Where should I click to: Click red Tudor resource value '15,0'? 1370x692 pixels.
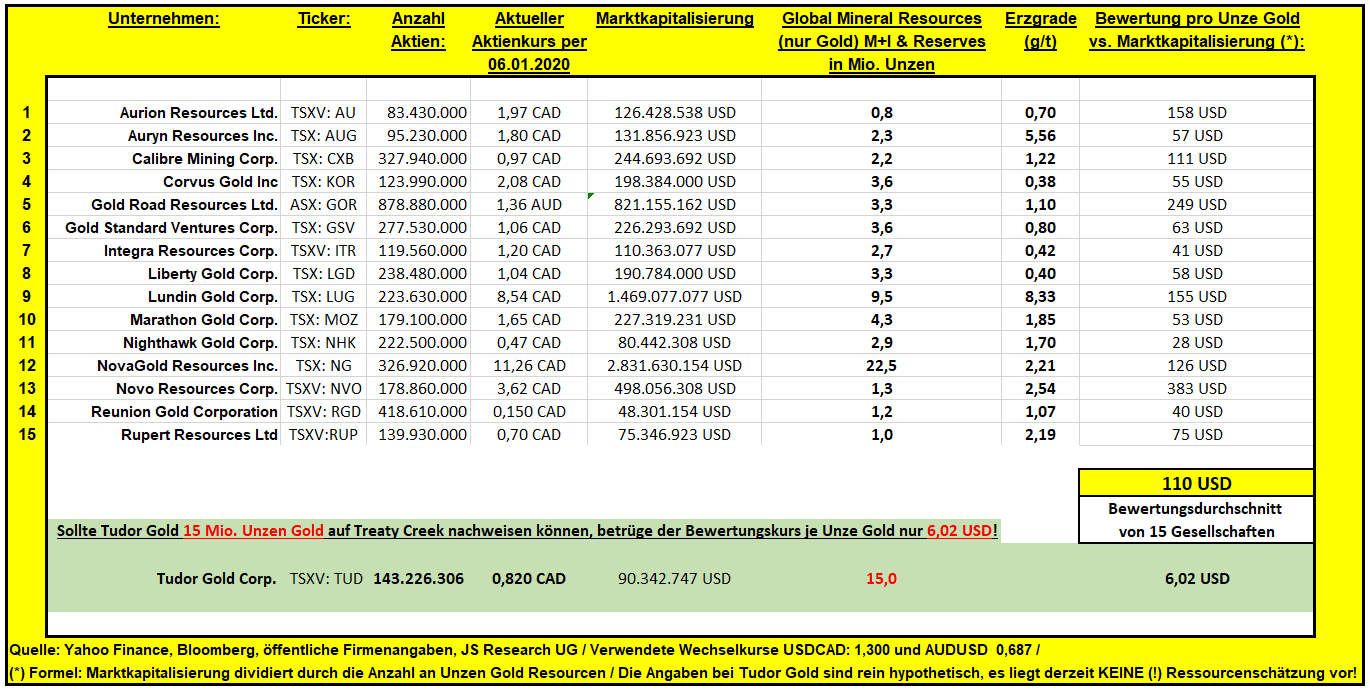(x=881, y=579)
